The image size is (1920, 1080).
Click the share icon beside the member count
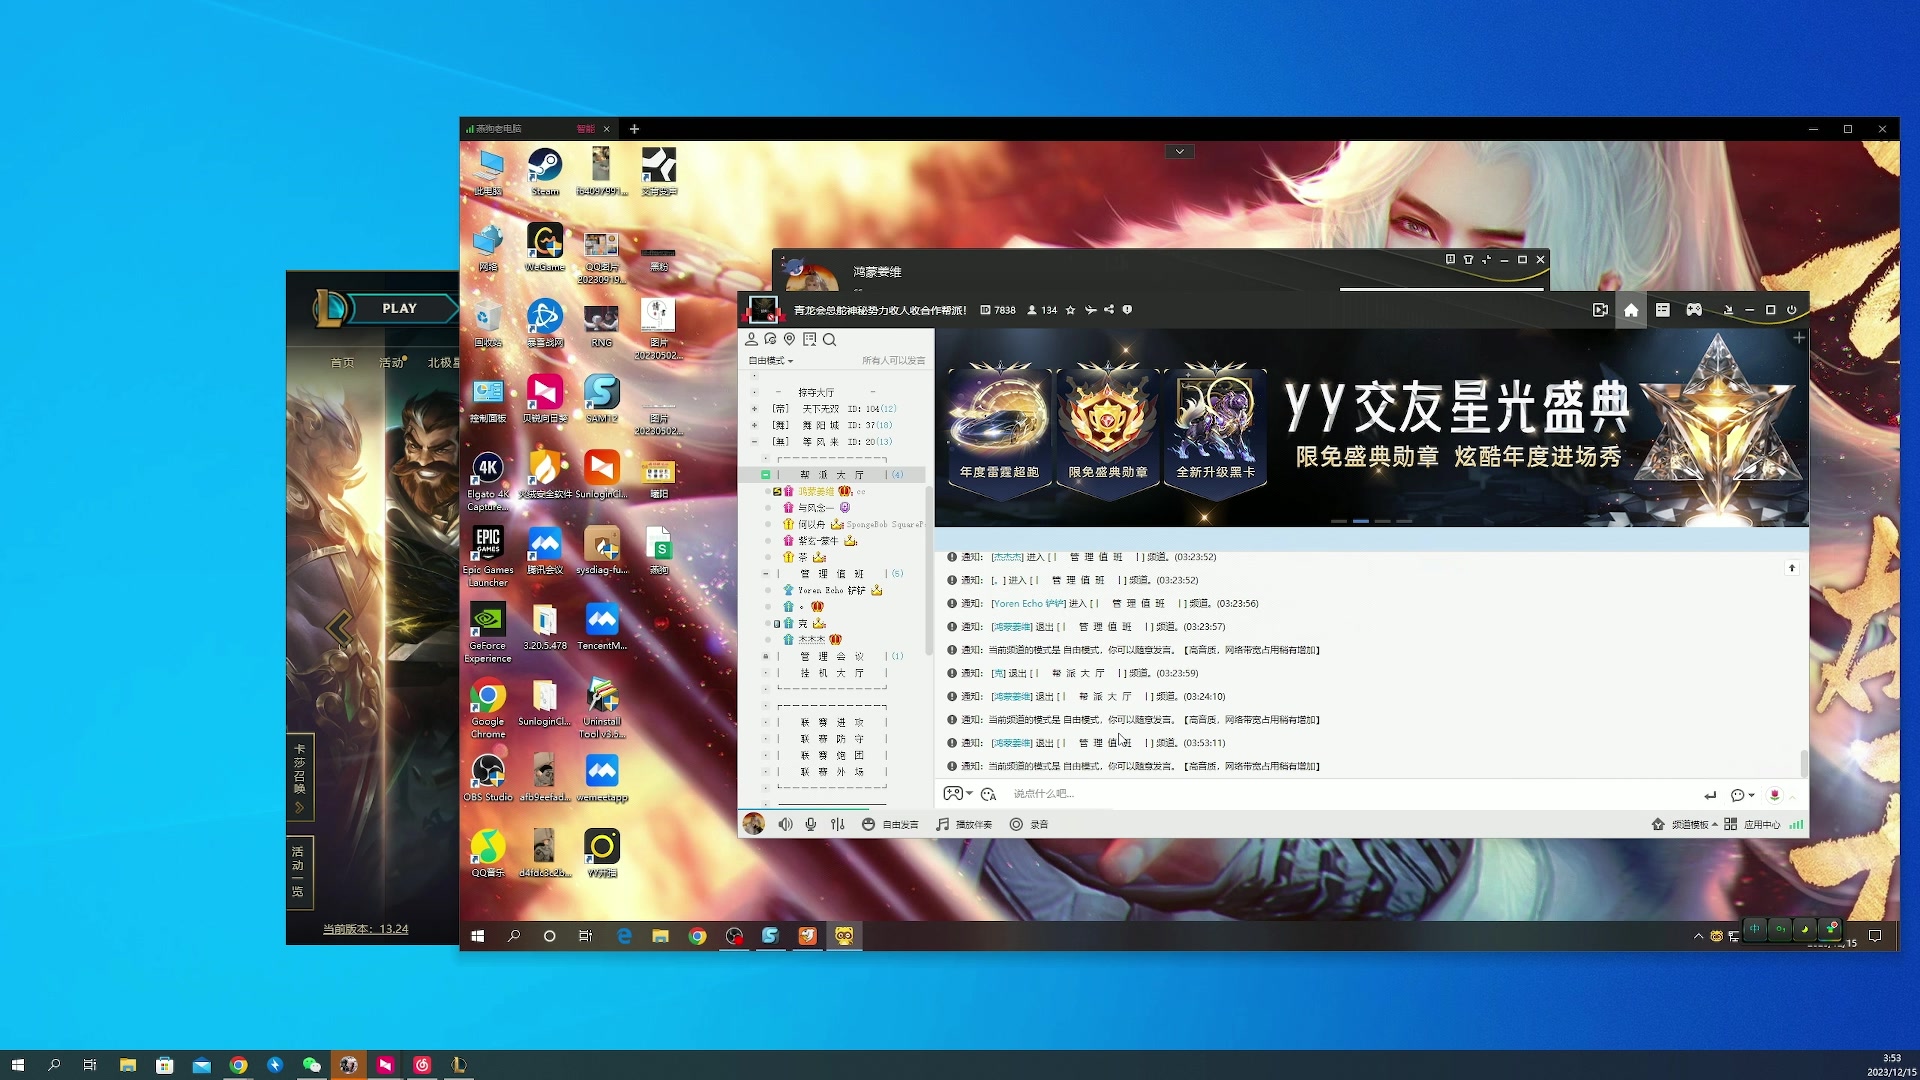tap(1109, 310)
